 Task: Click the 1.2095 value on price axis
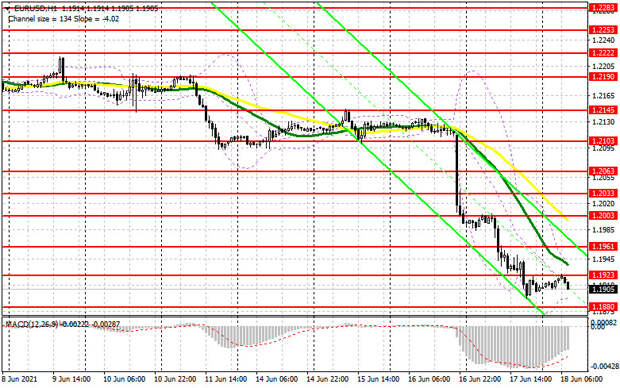tap(604, 149)
